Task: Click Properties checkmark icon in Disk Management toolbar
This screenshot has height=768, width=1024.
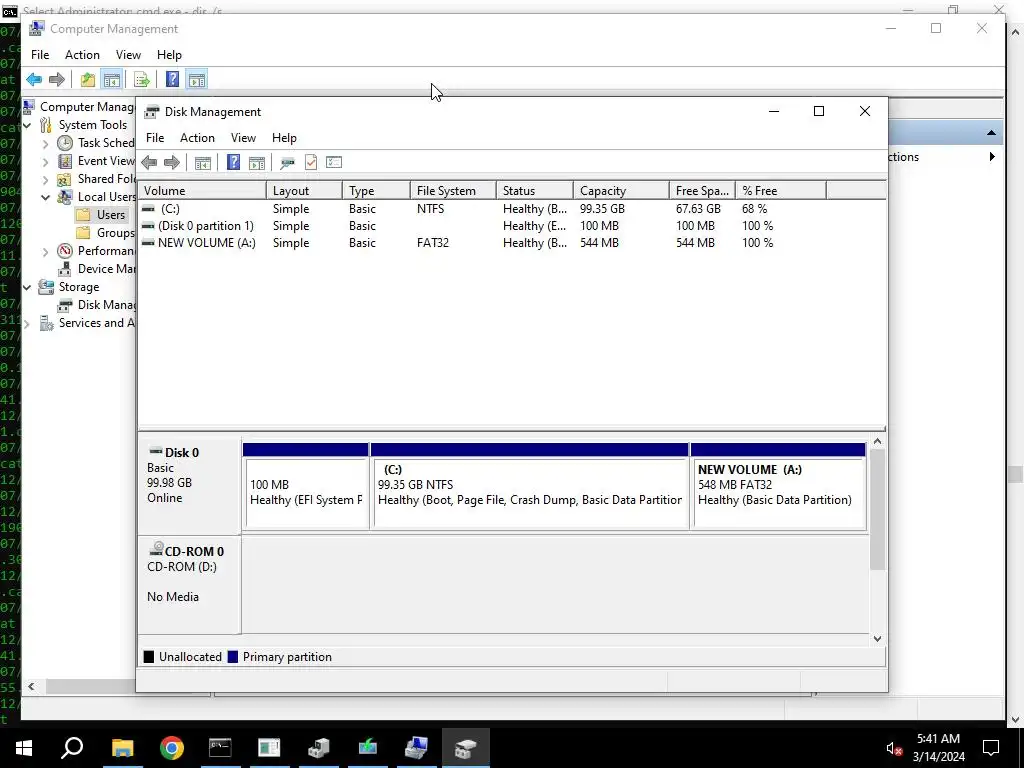Action: (311, 162)
